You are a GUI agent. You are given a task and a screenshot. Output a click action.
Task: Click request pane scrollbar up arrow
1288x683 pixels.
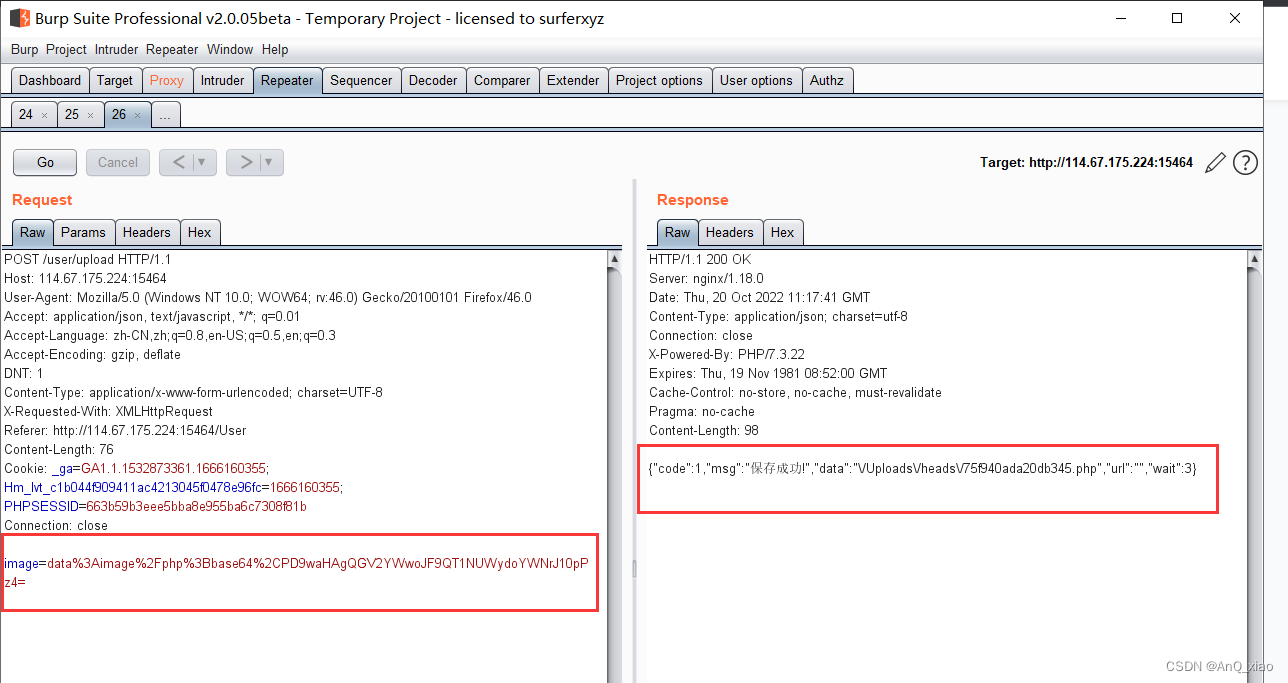(x=614, y=259)
